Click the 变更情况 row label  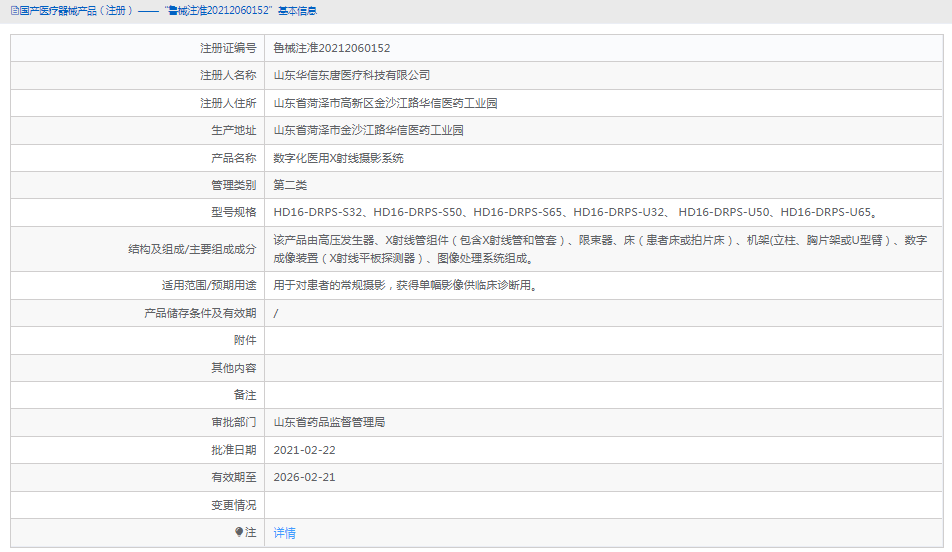coord(233,505)
